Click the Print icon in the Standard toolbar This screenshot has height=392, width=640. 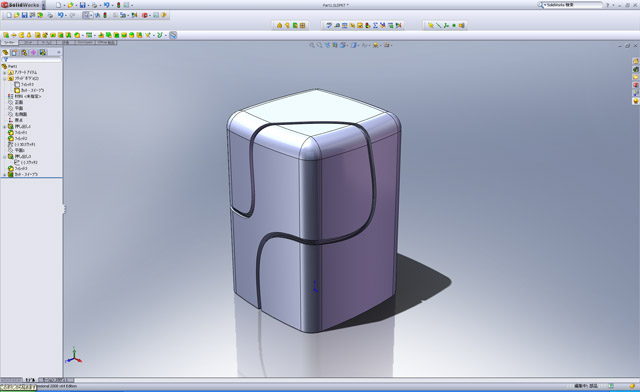[50, 15]
